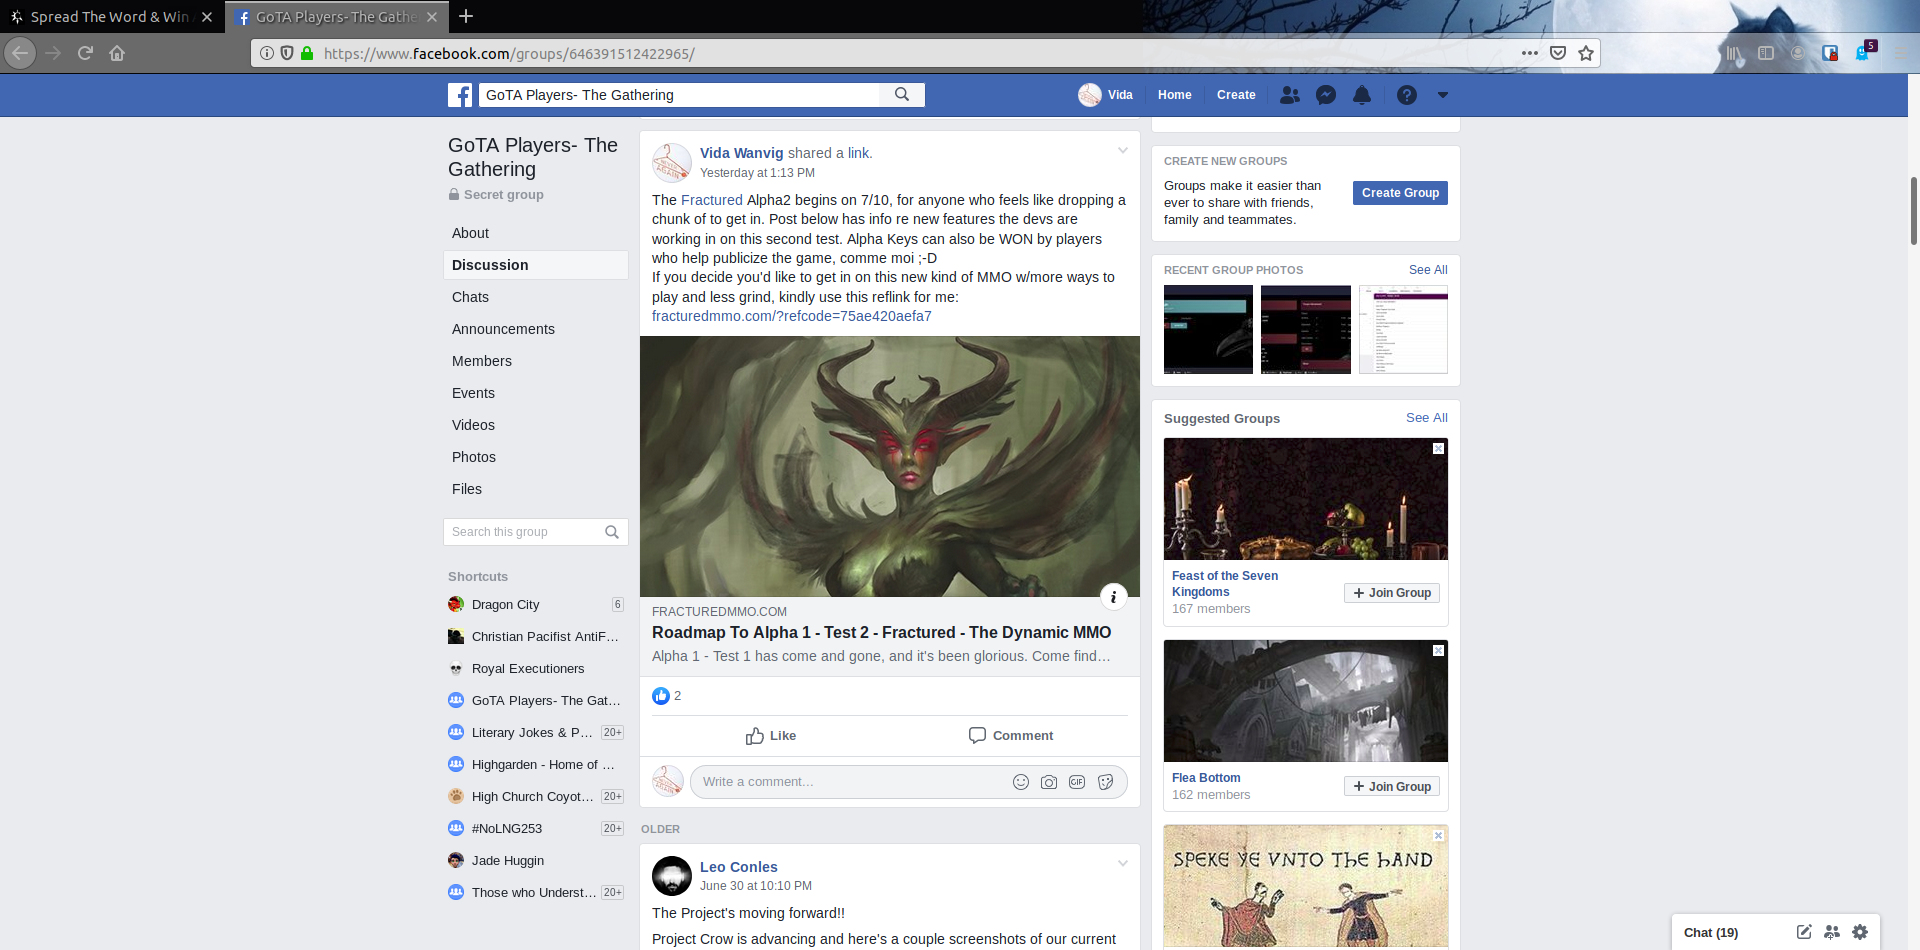Viewport: 1920px width, 950px height.
Task: Click the search magnifier in Facebook bar
Action: point(902,95)
